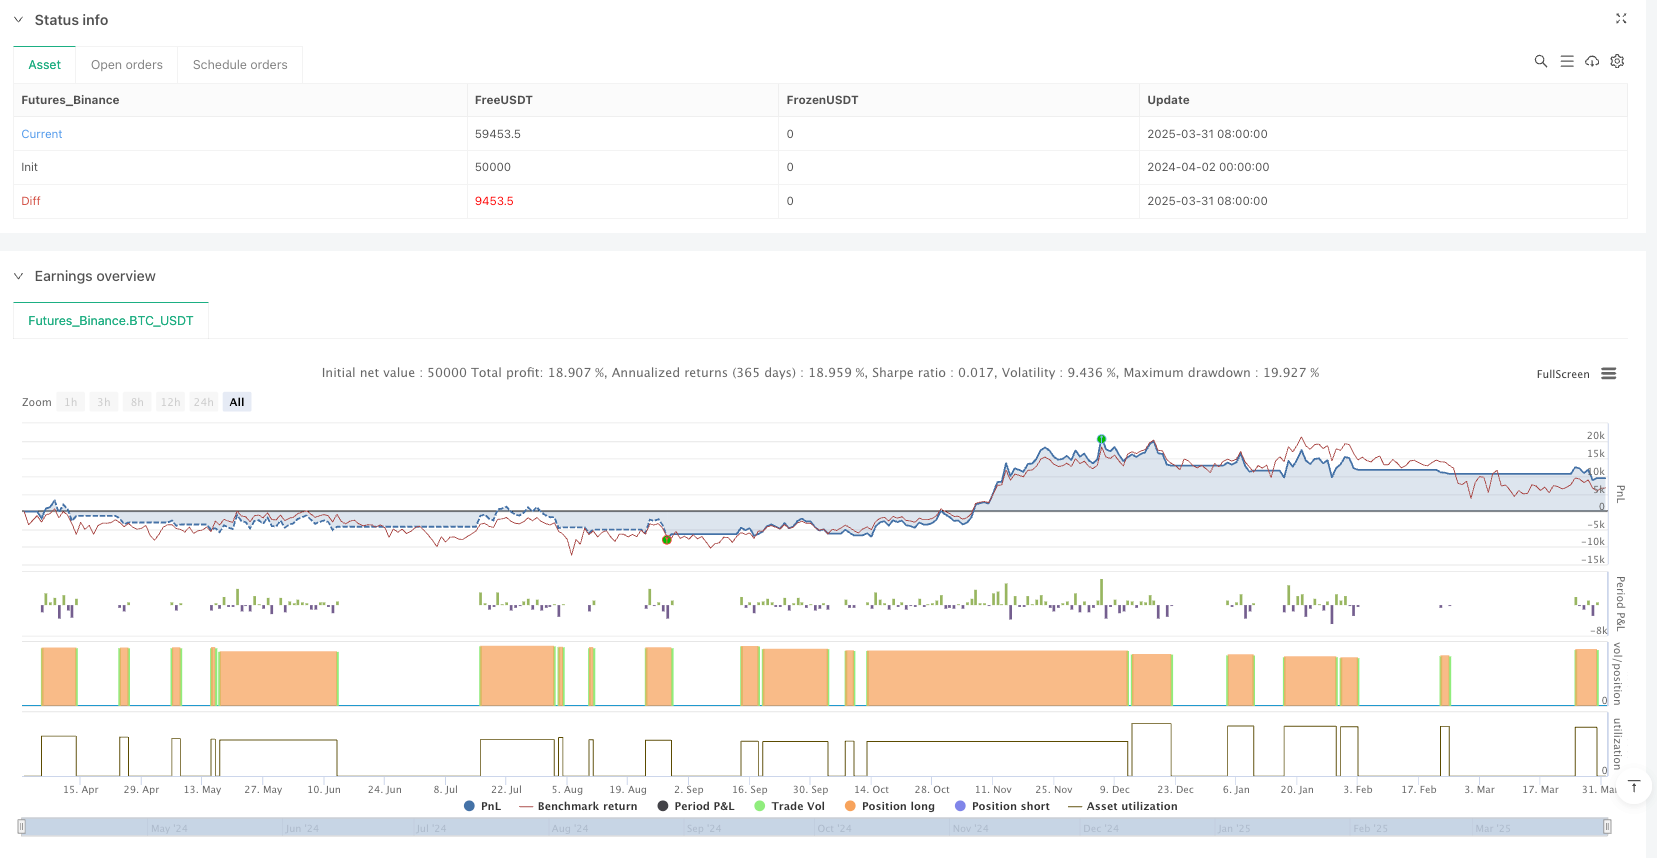Open the list view menu icon
Image resolution: width=1657 pixels, height=858 pixels.
1567,61
